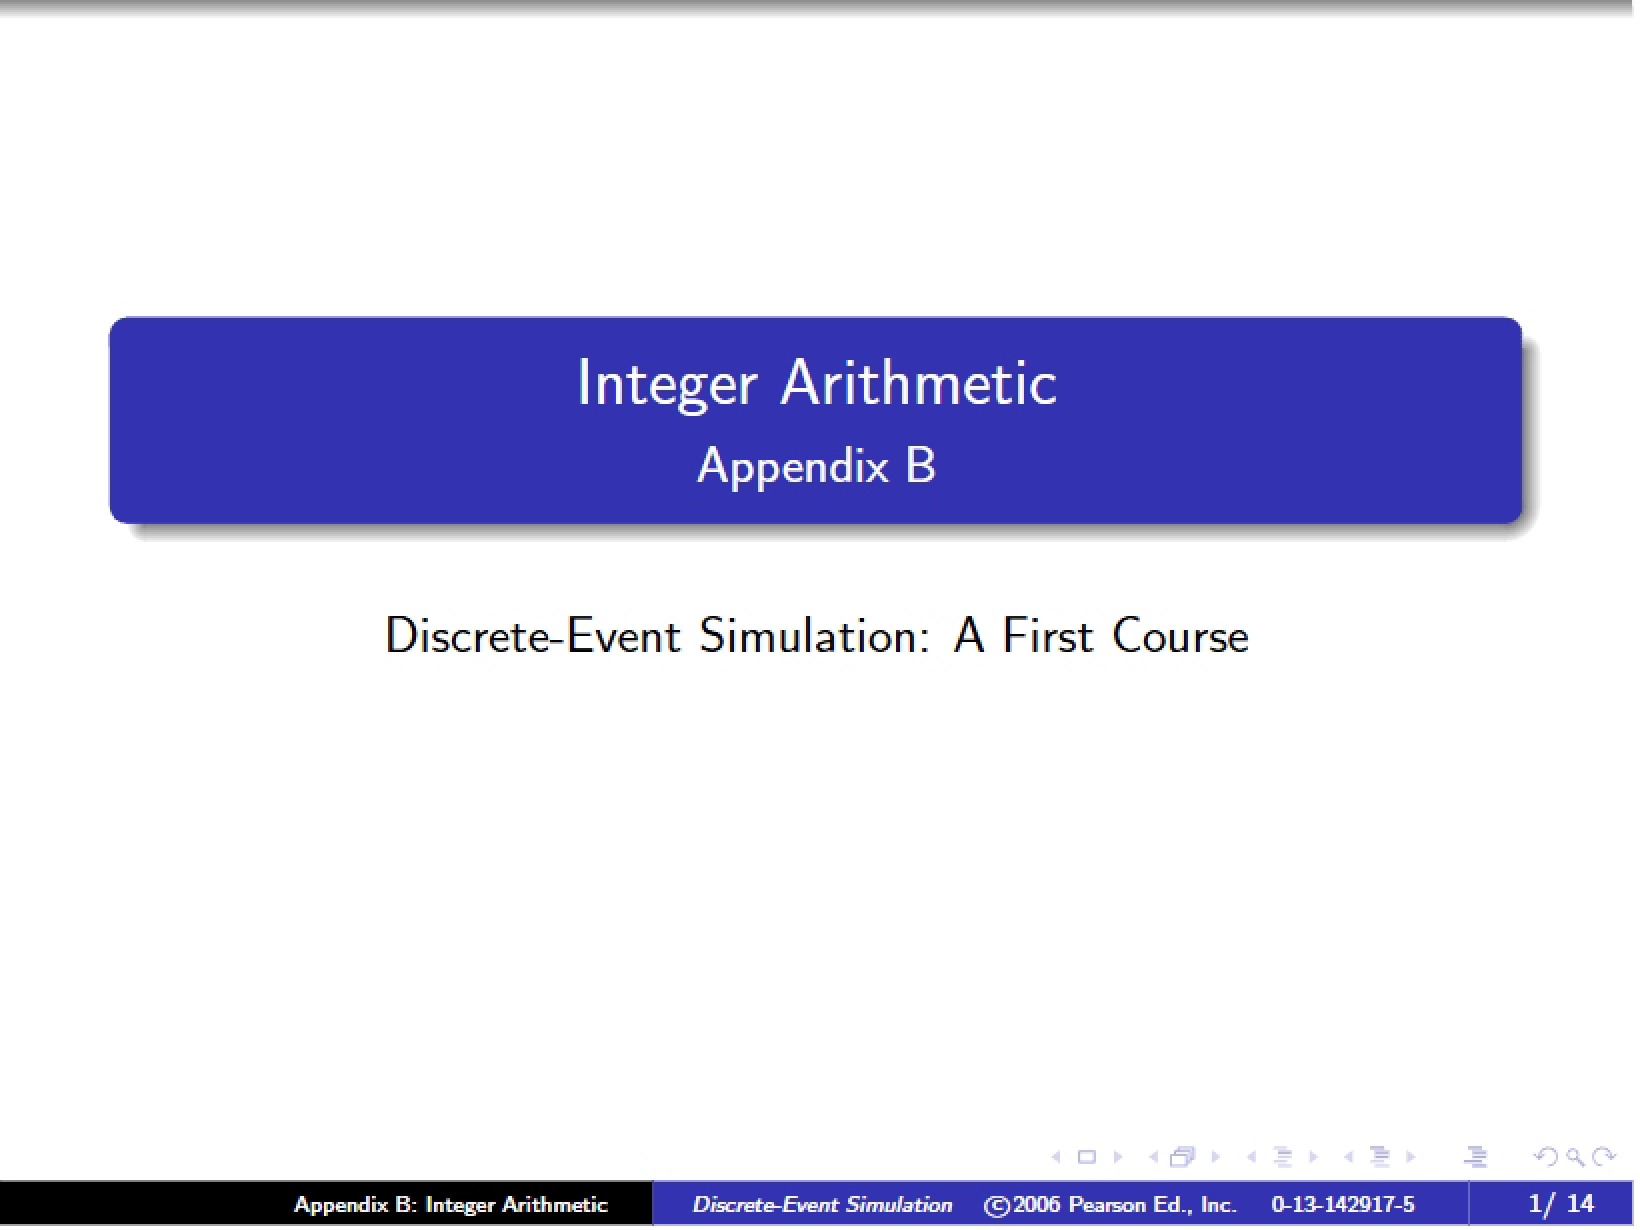Click footer text 'Appendix B: Integer Arithmetic'
The height and width of the screenshot is (1230, 1640).
pos(451,1206)
